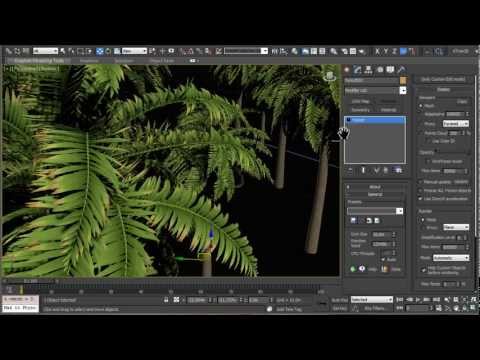This screenshot has width=480, height=360.
Task: Enable the Manual update checkbox
Action: [x=421, y=182]
